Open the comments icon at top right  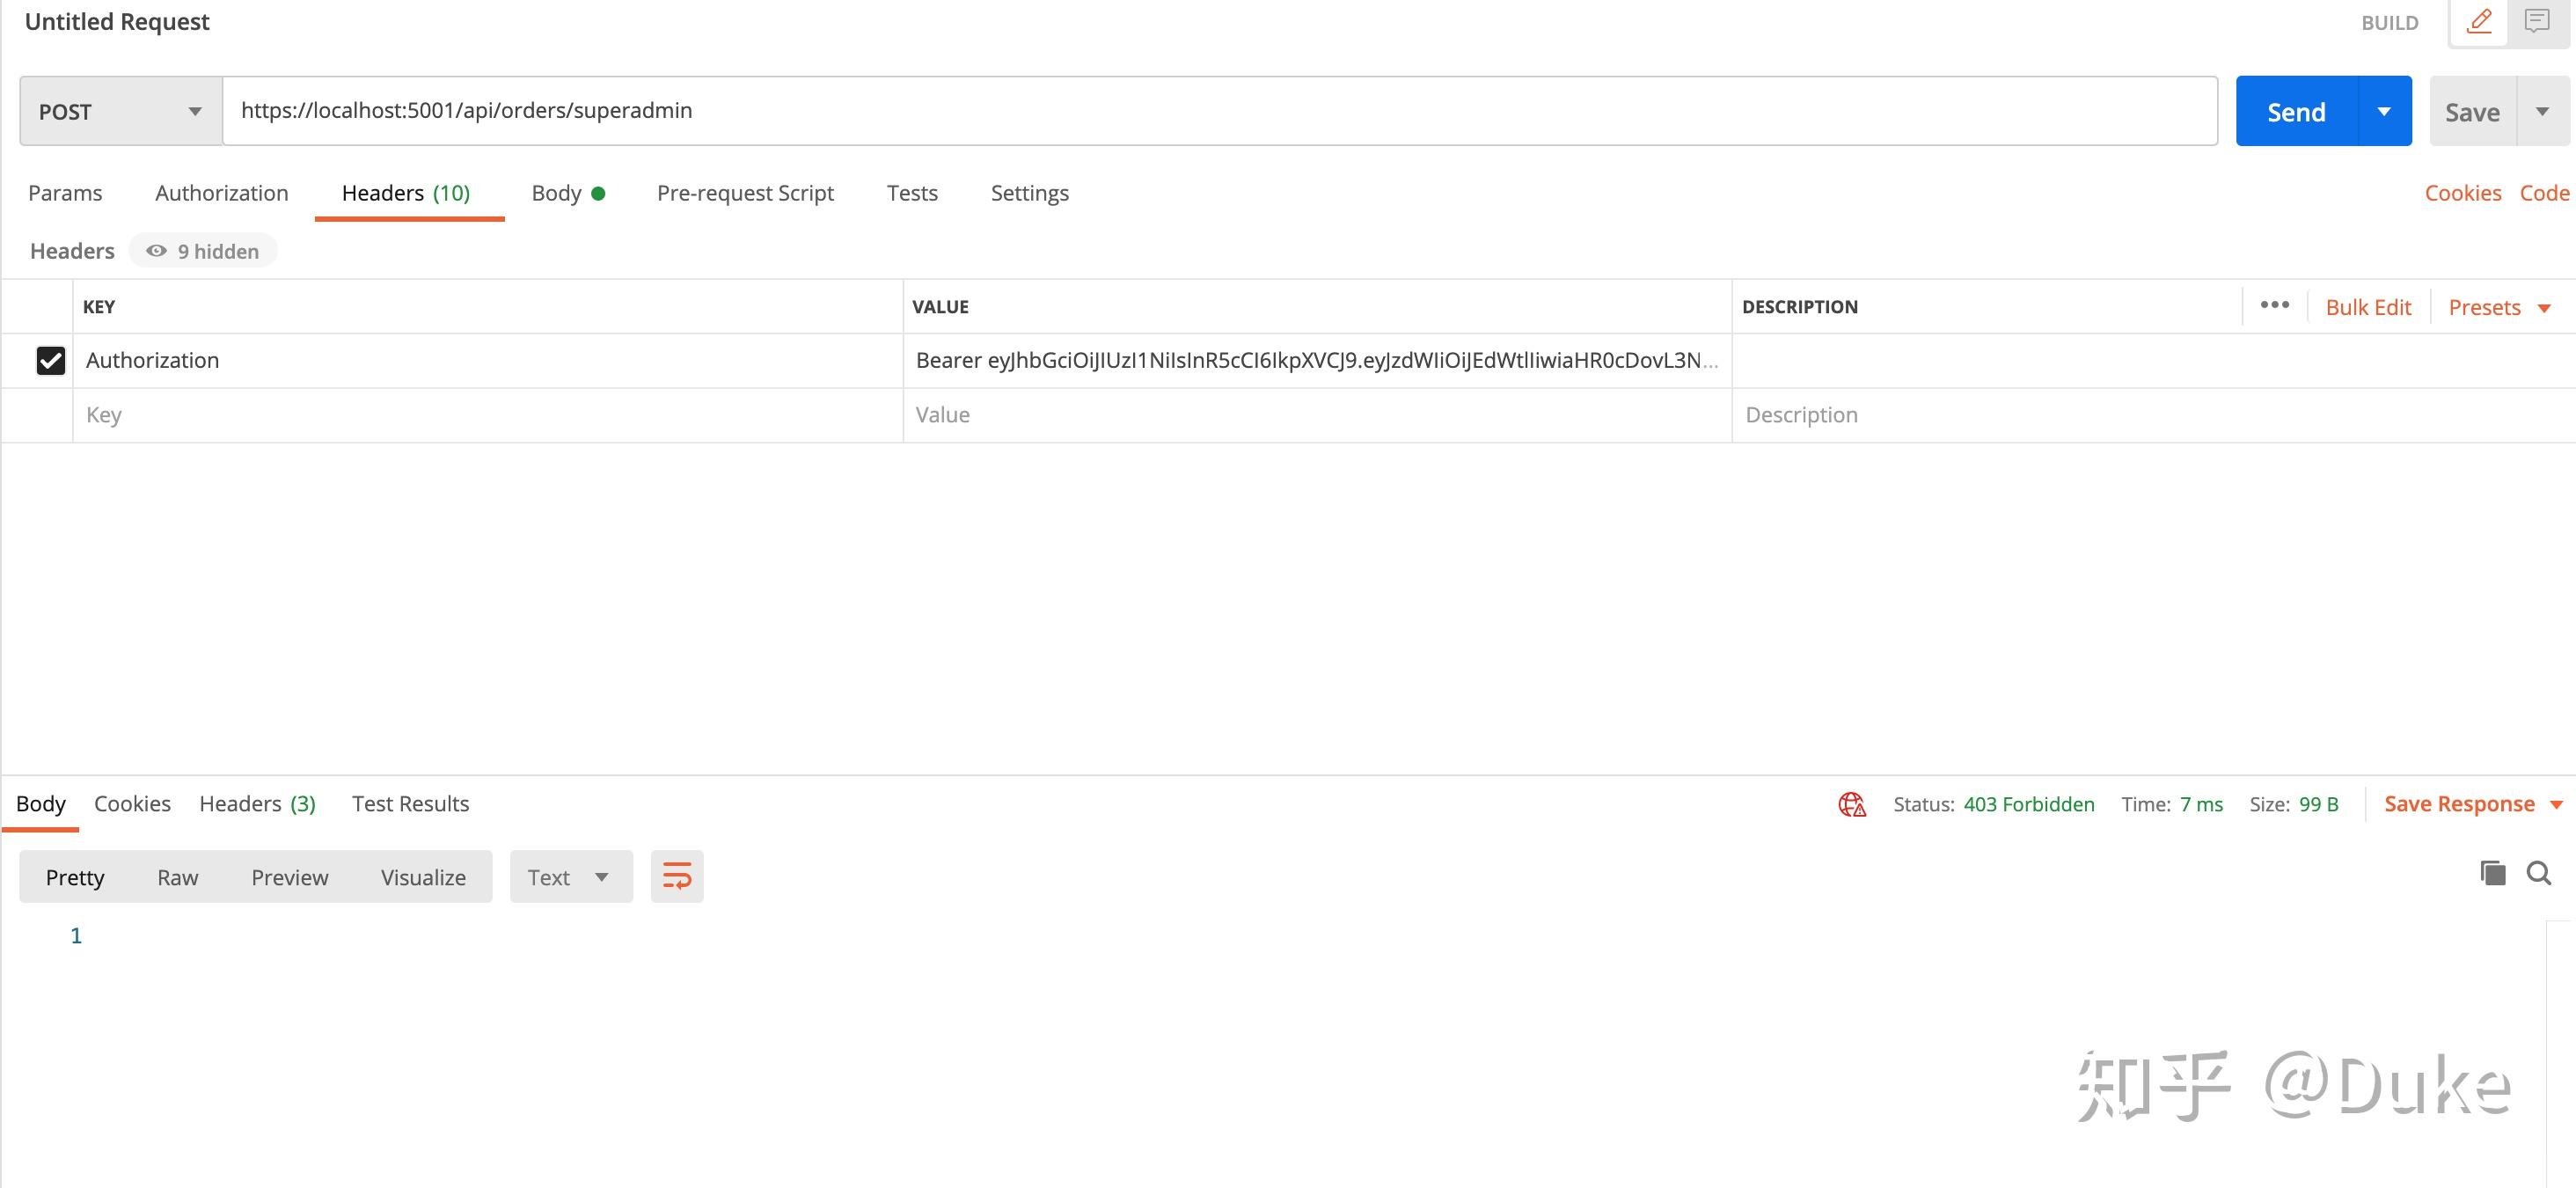point(2537,21)
